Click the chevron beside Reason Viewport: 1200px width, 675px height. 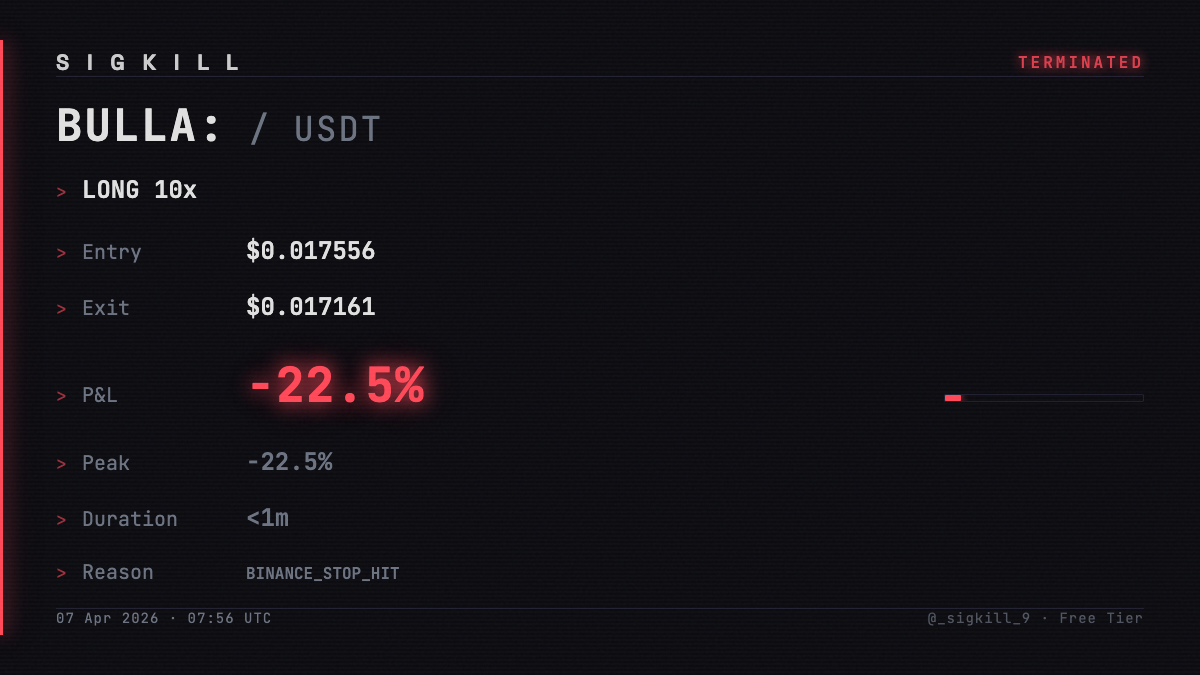pyautogui.click(x=62, y=573)
